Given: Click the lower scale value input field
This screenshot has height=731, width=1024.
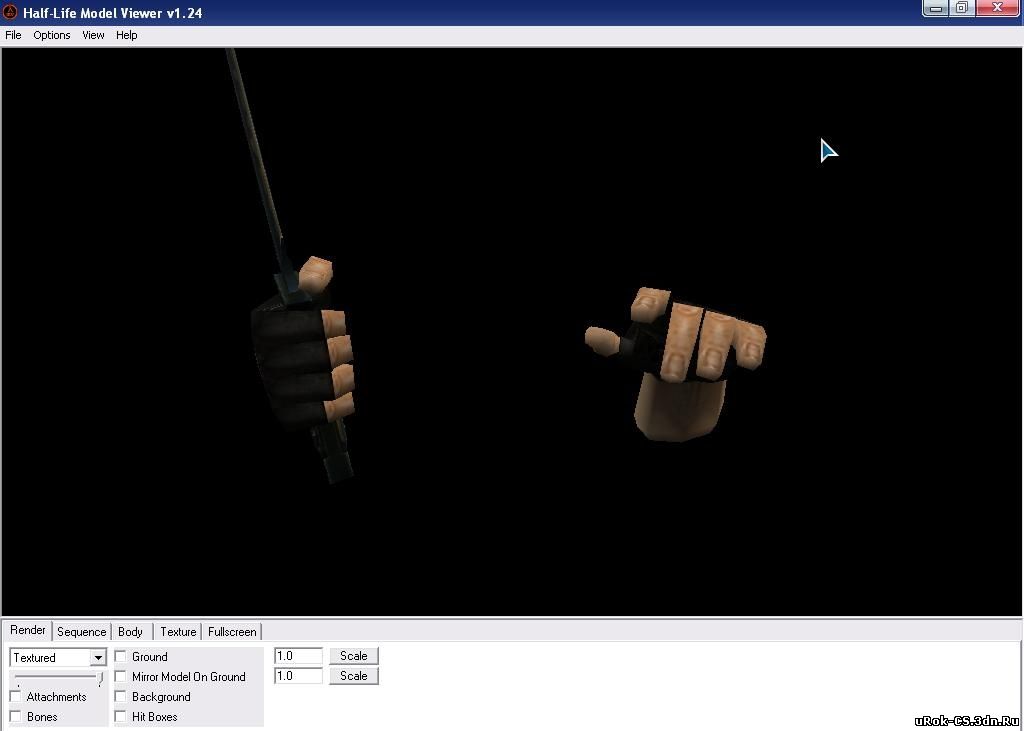Looking at the screenshot, I should [298, 676].
